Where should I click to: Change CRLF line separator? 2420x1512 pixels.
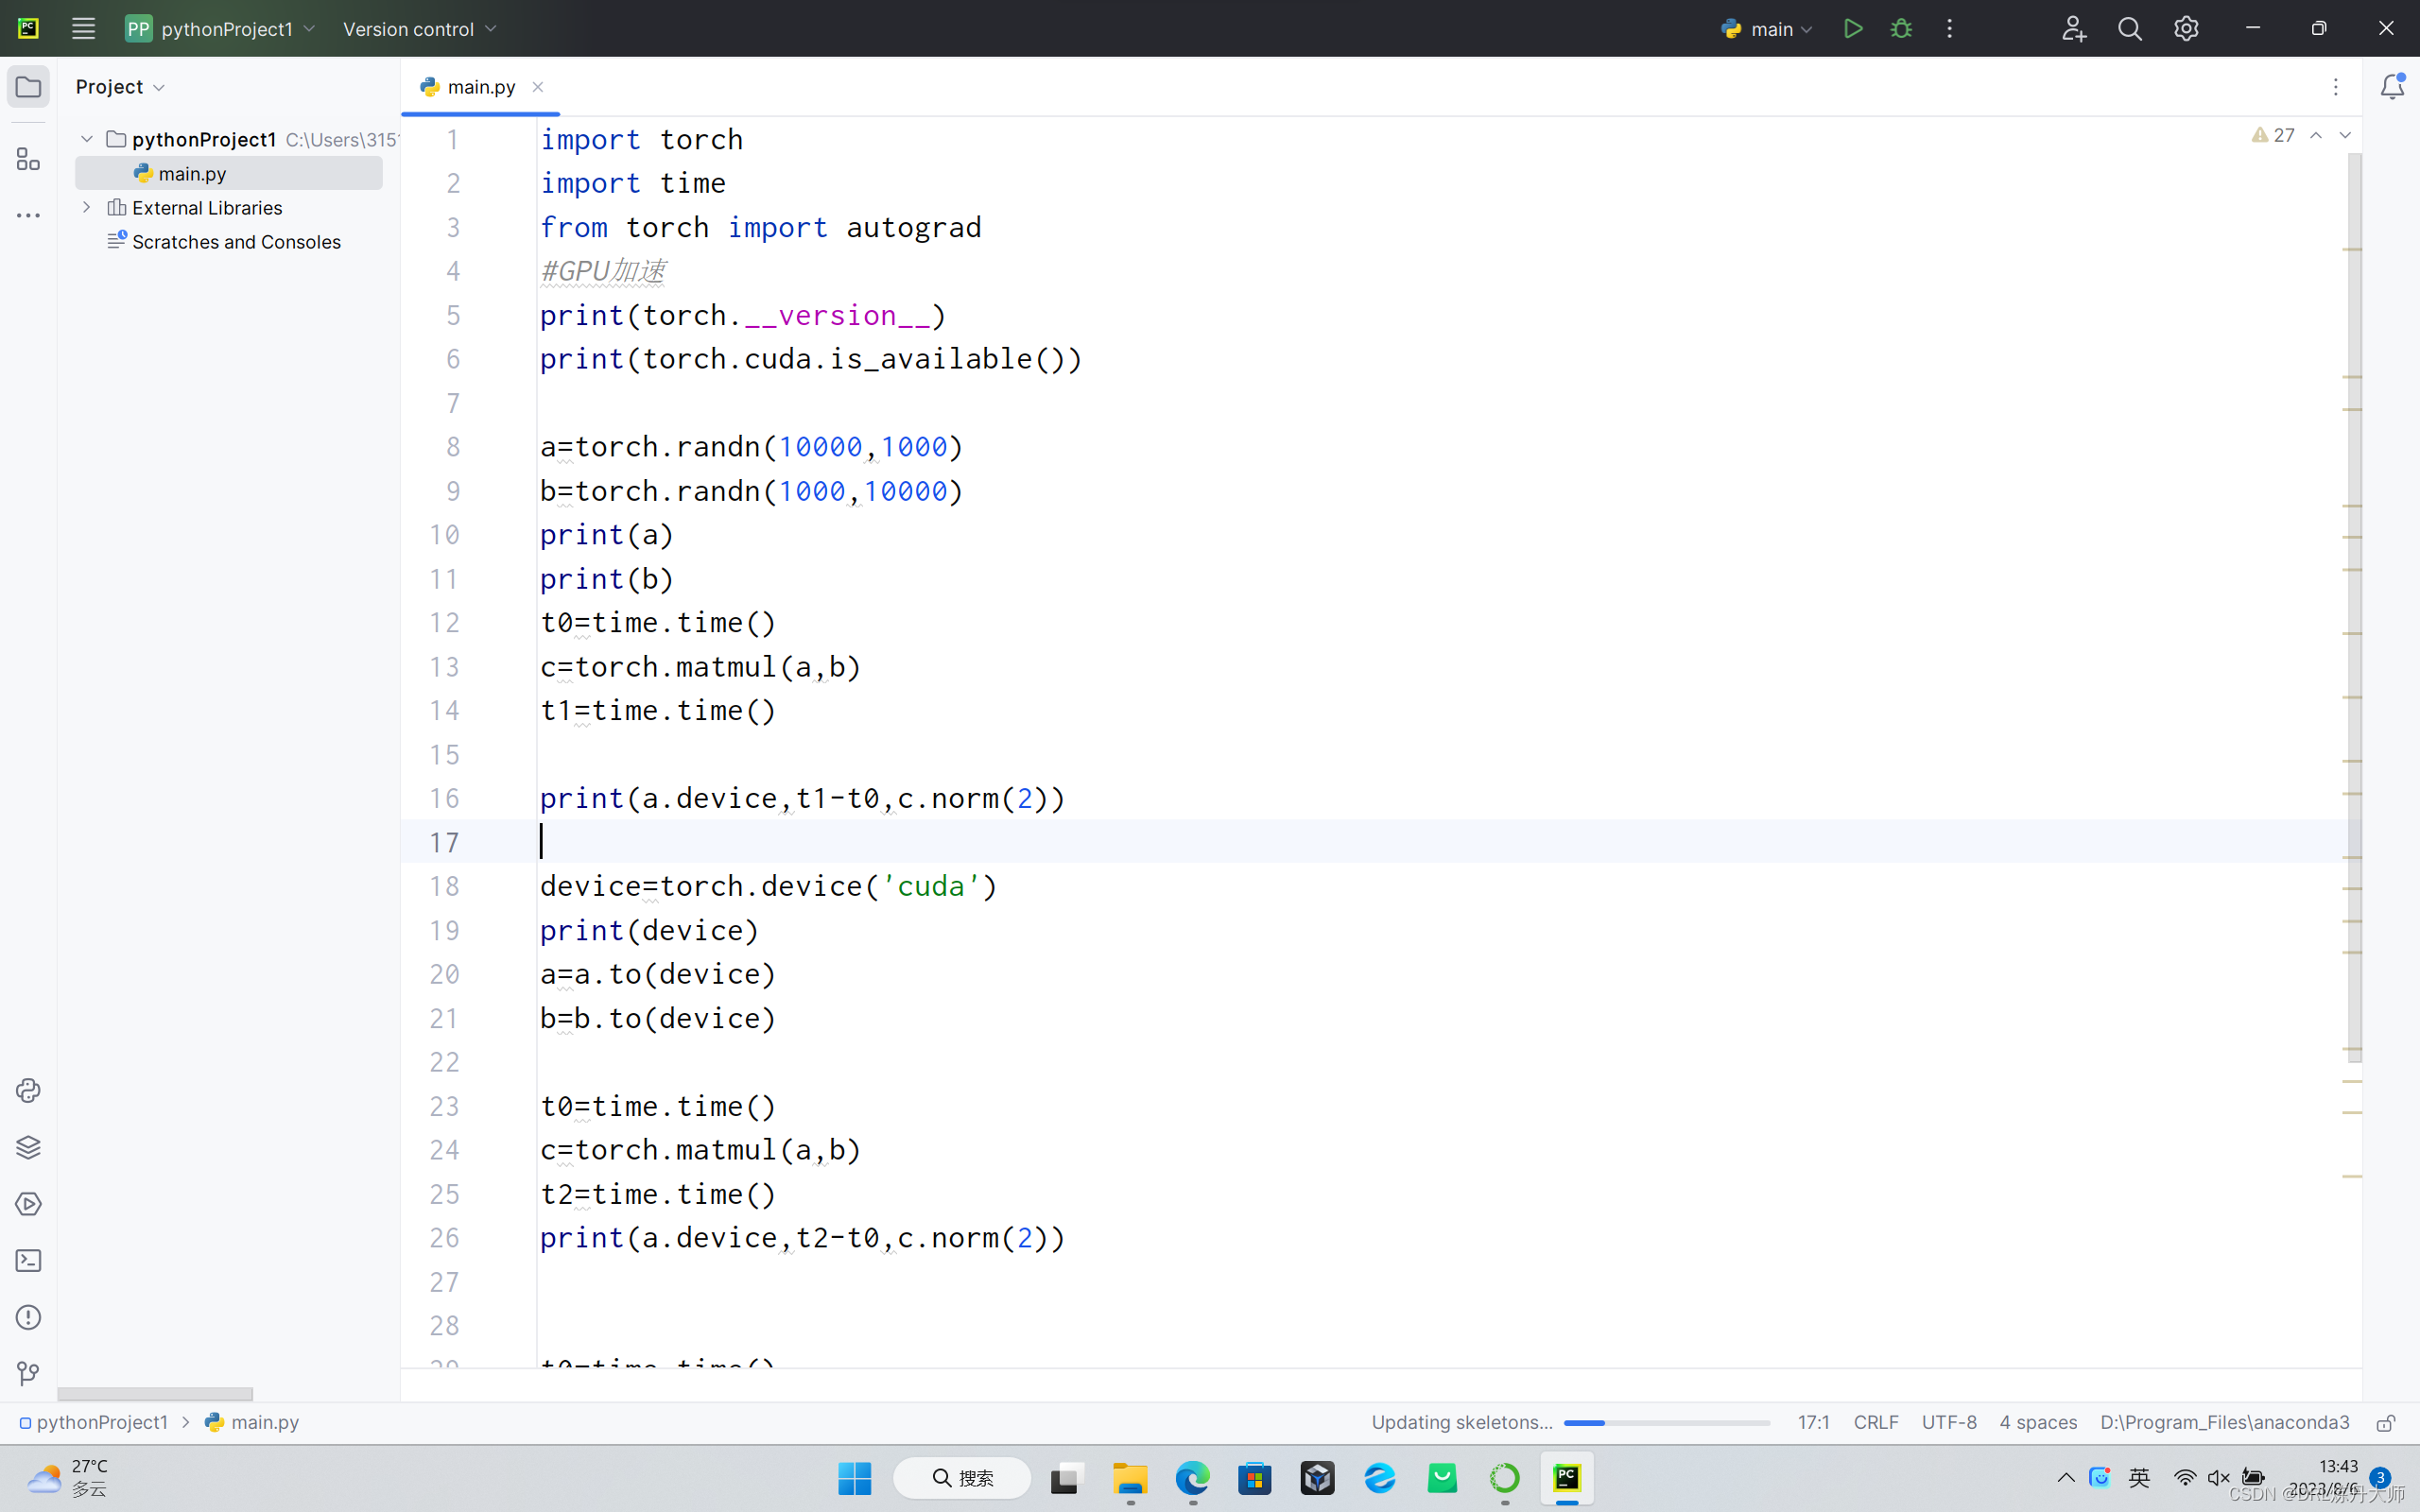pyautogui.click(x=1876, y=1422)
